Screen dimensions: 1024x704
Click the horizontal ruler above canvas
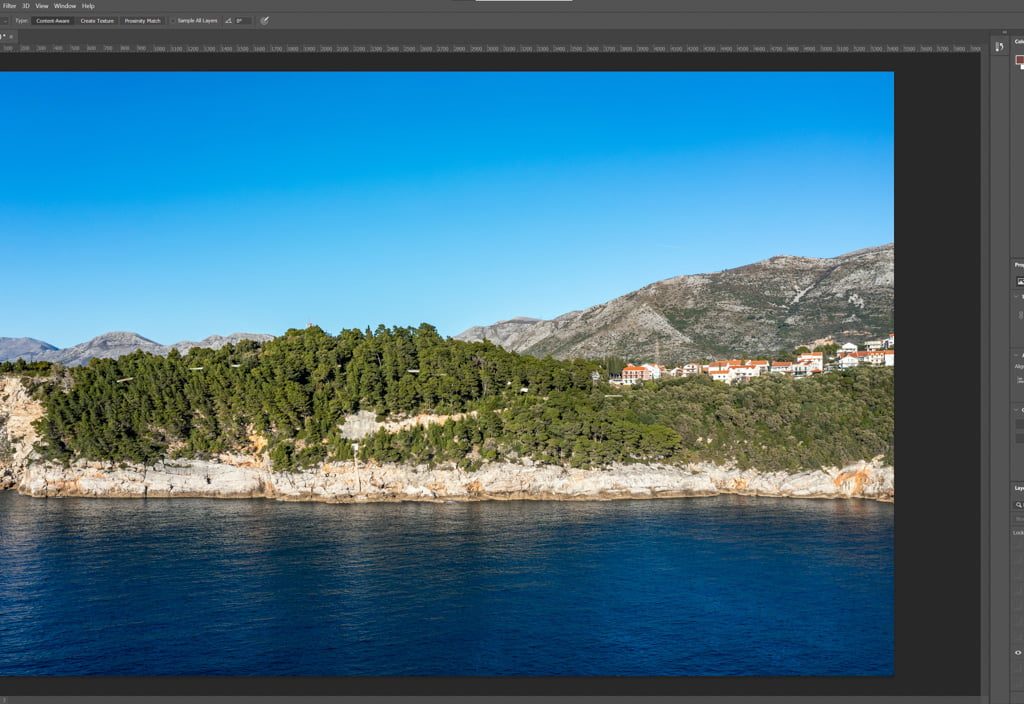pos(500,47)
